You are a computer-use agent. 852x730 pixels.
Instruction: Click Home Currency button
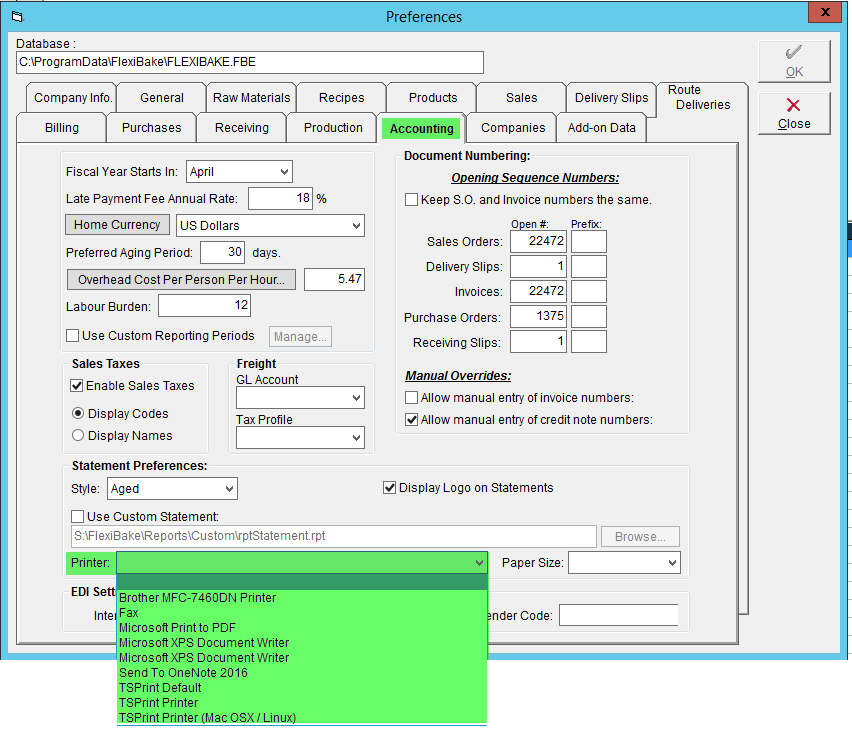pos(117,225)
